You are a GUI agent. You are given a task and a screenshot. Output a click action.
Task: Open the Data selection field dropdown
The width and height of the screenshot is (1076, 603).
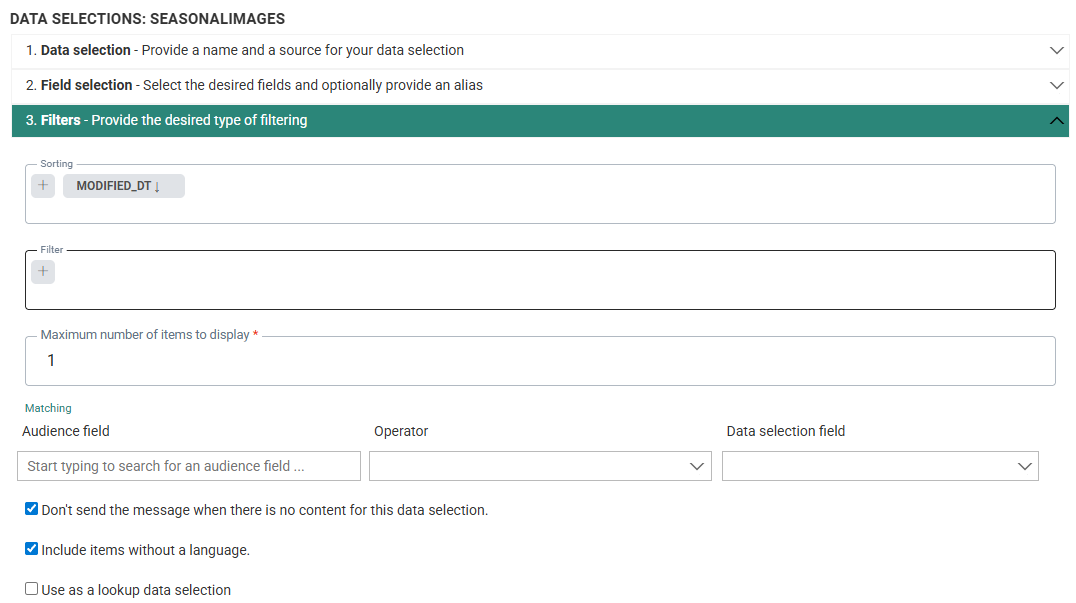pyautogui.click(x=880, y=466)
